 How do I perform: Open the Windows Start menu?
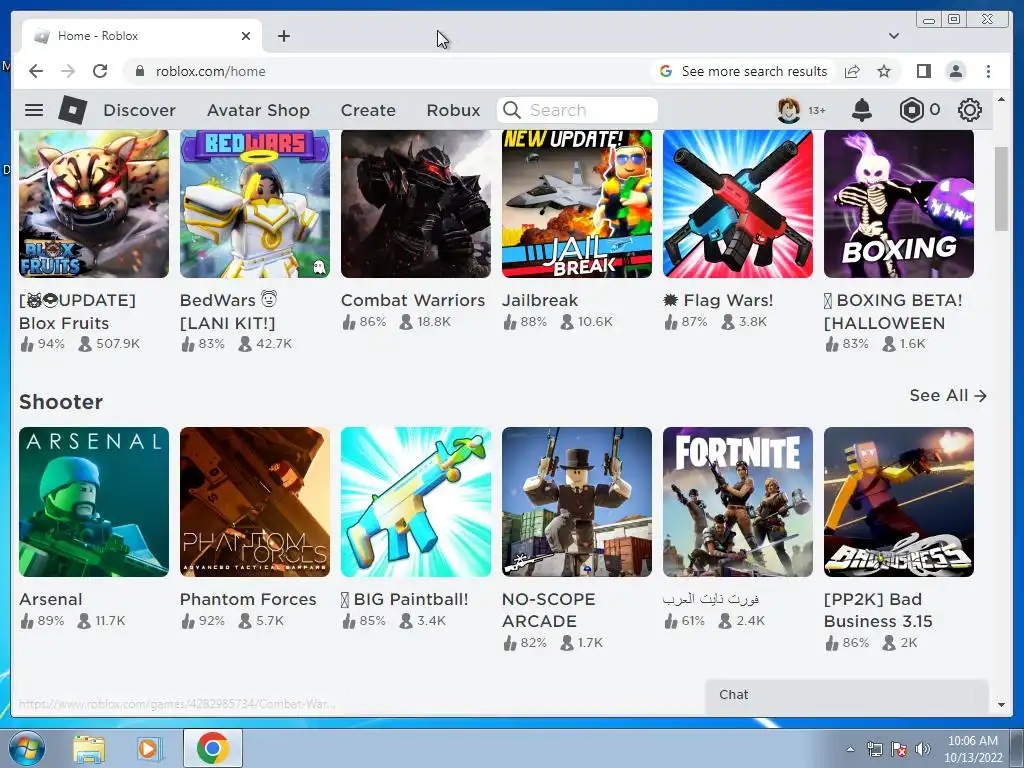[x=26, y=748]
